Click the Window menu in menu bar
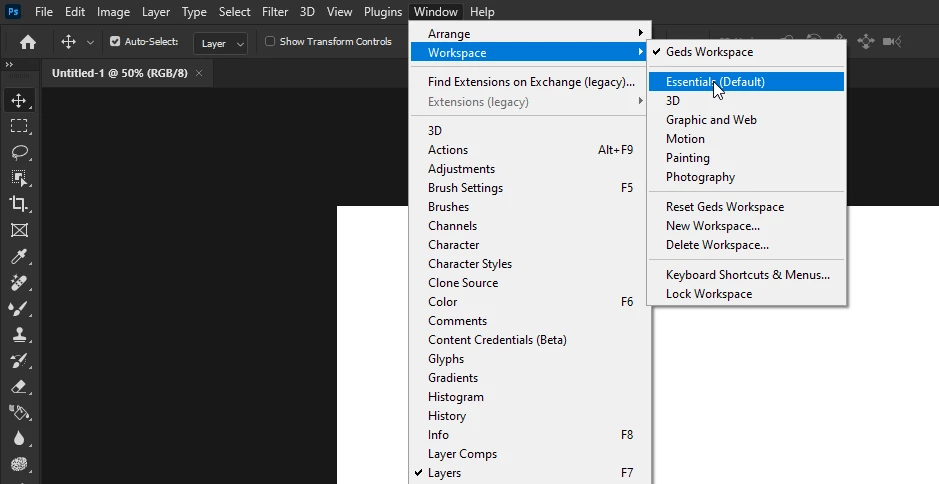The image size is (939, 484). [x=436, y=12]
